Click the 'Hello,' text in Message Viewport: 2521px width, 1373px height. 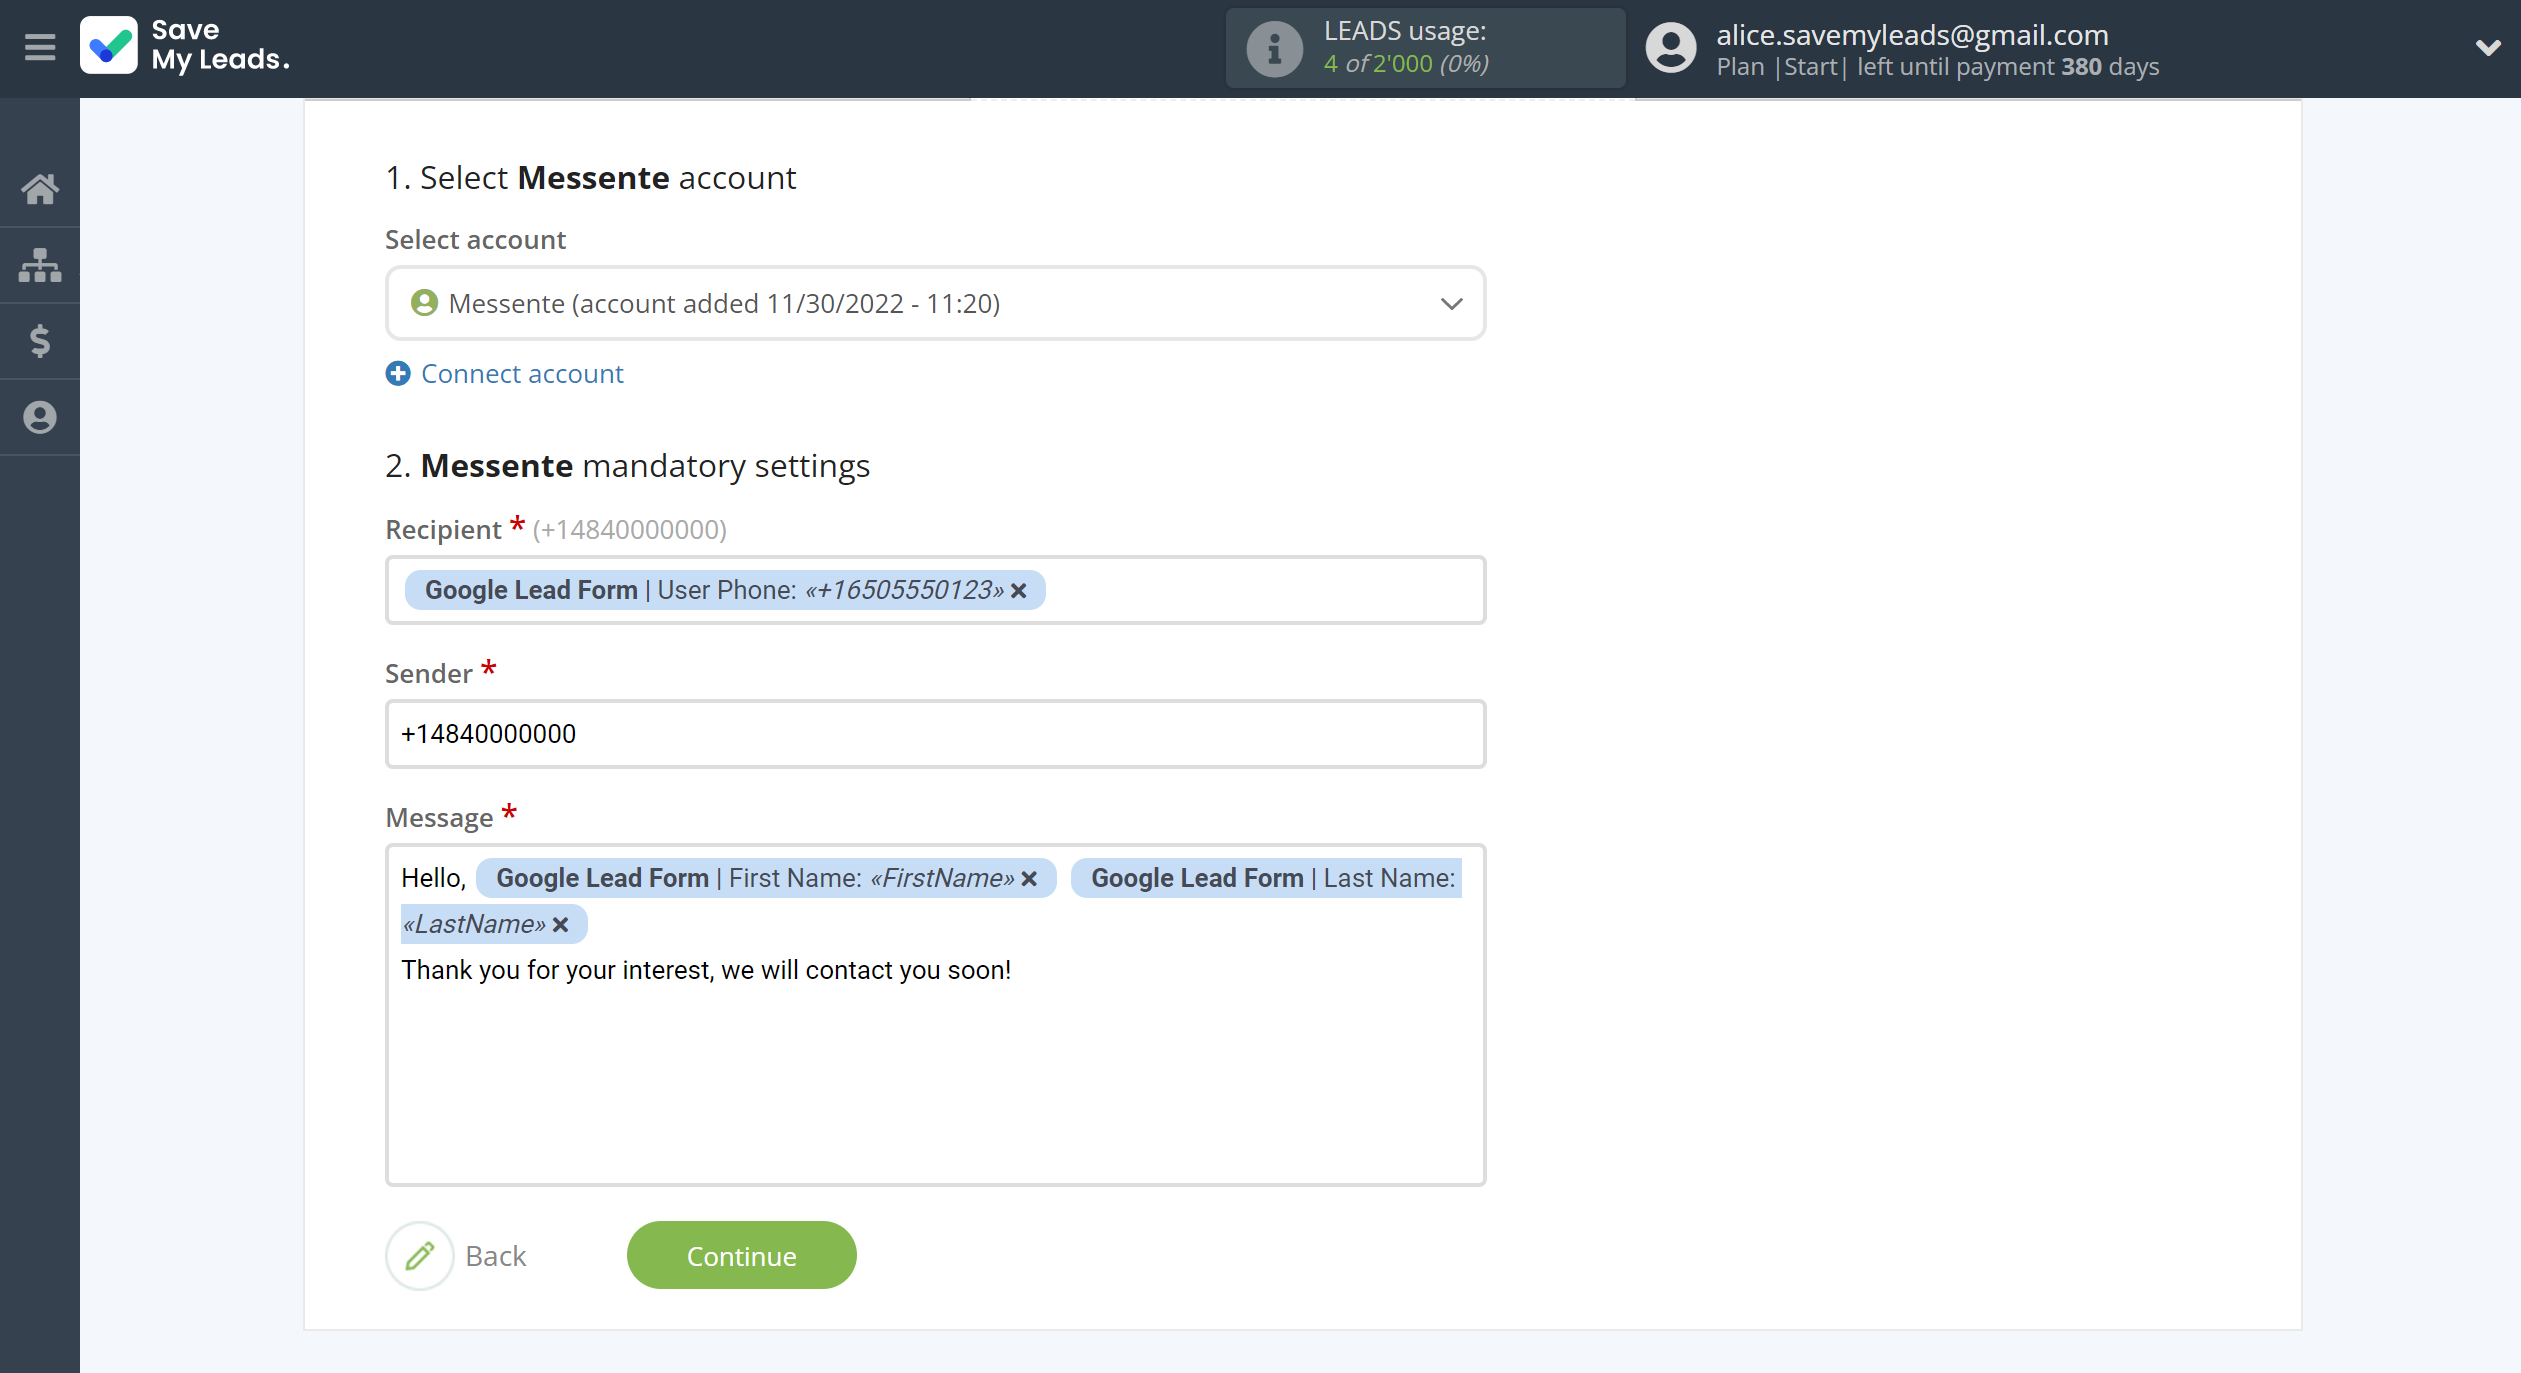434,878
